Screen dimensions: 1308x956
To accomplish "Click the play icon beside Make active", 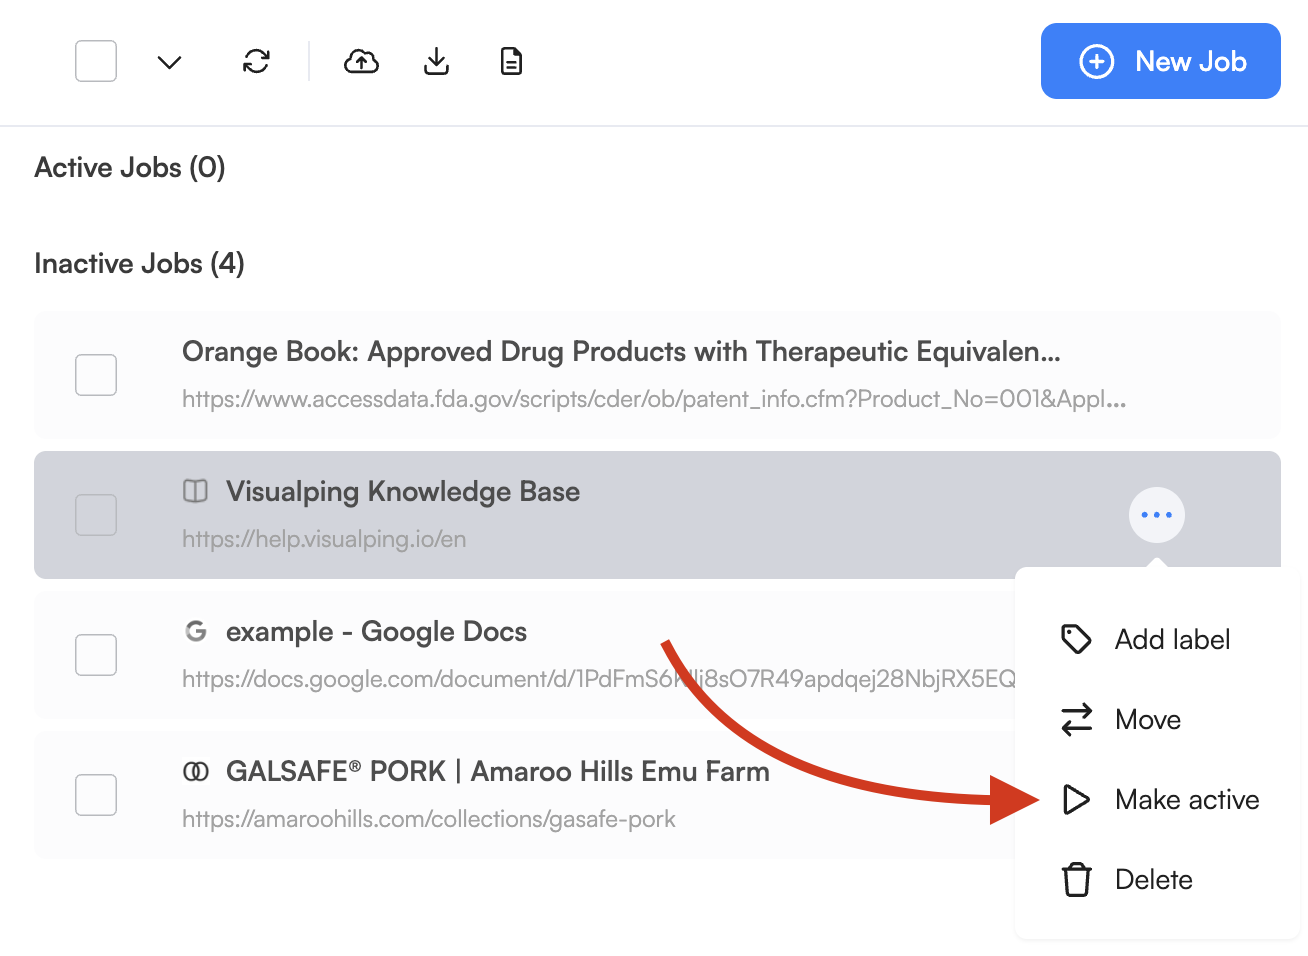I will pyautogui.click(x=1076, y=799).
